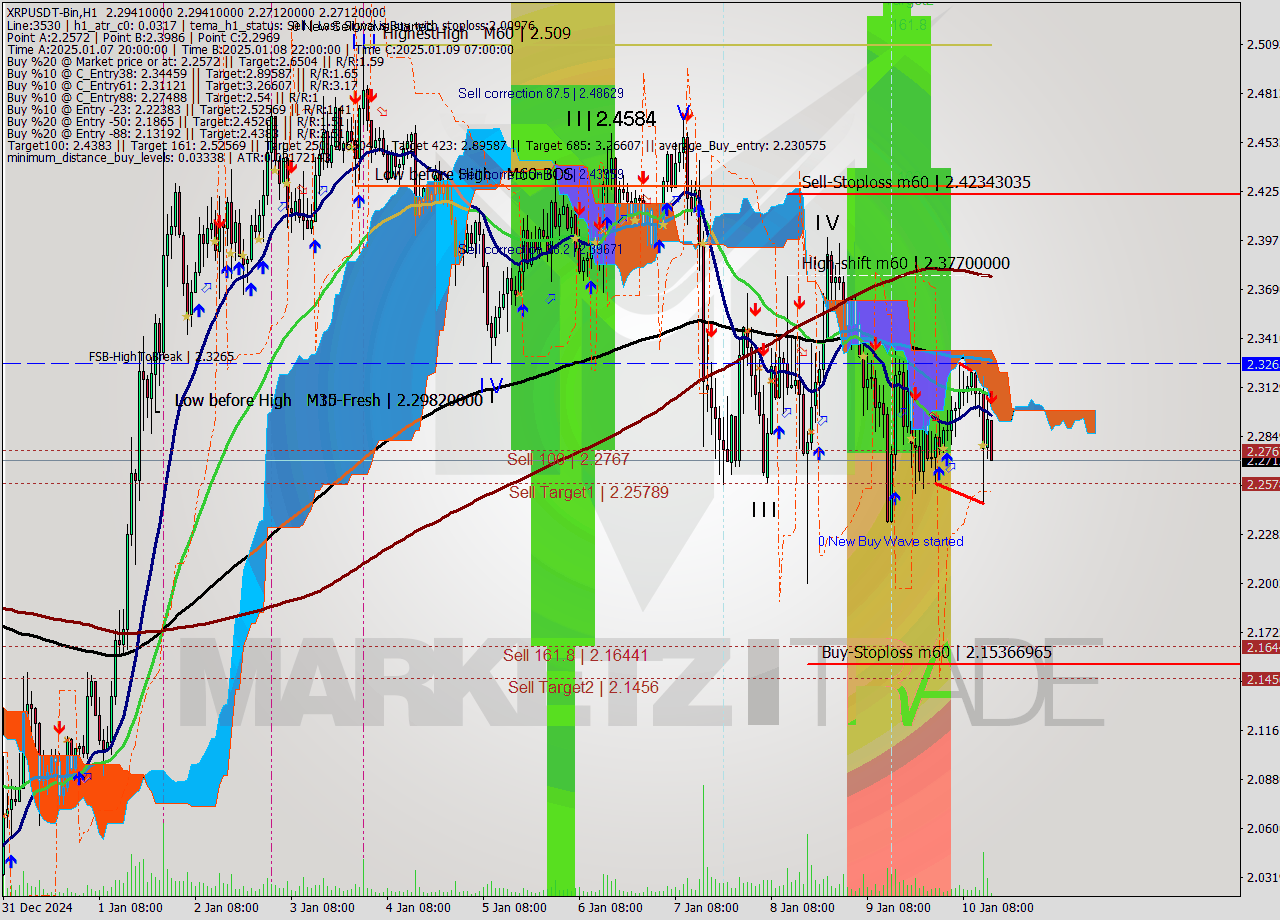Viewport: 1280px width, 920px height.
Task: Select the red 2.164 price axis tag
Action: tap(1260, 647)
